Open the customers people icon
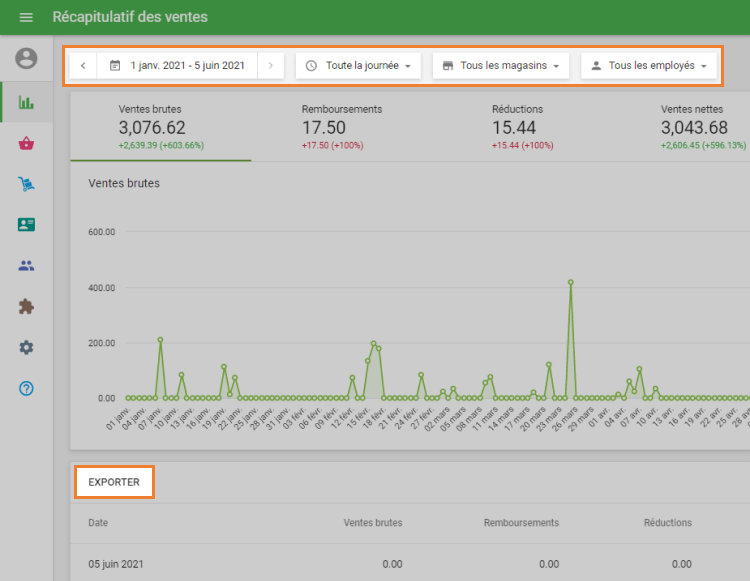 26,266
